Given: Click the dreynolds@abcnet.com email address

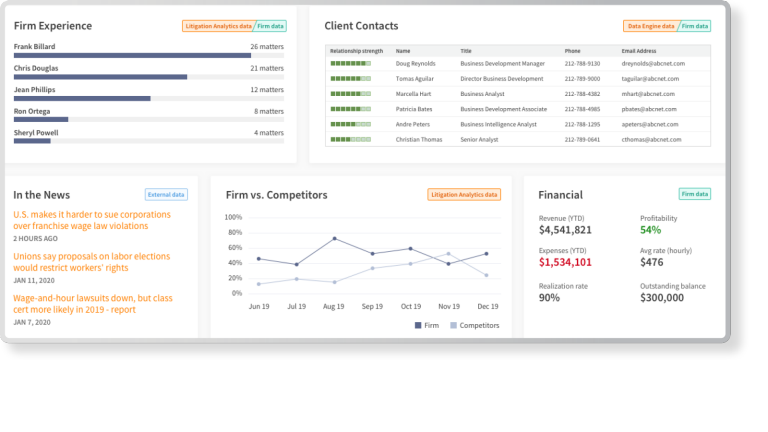Looking at the screenshot, I should 650,63.
